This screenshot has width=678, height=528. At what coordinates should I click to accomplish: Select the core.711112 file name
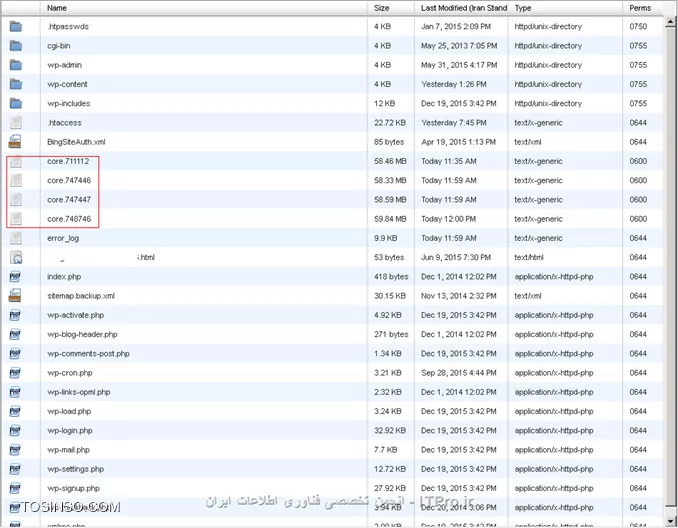tap(68, 161)
